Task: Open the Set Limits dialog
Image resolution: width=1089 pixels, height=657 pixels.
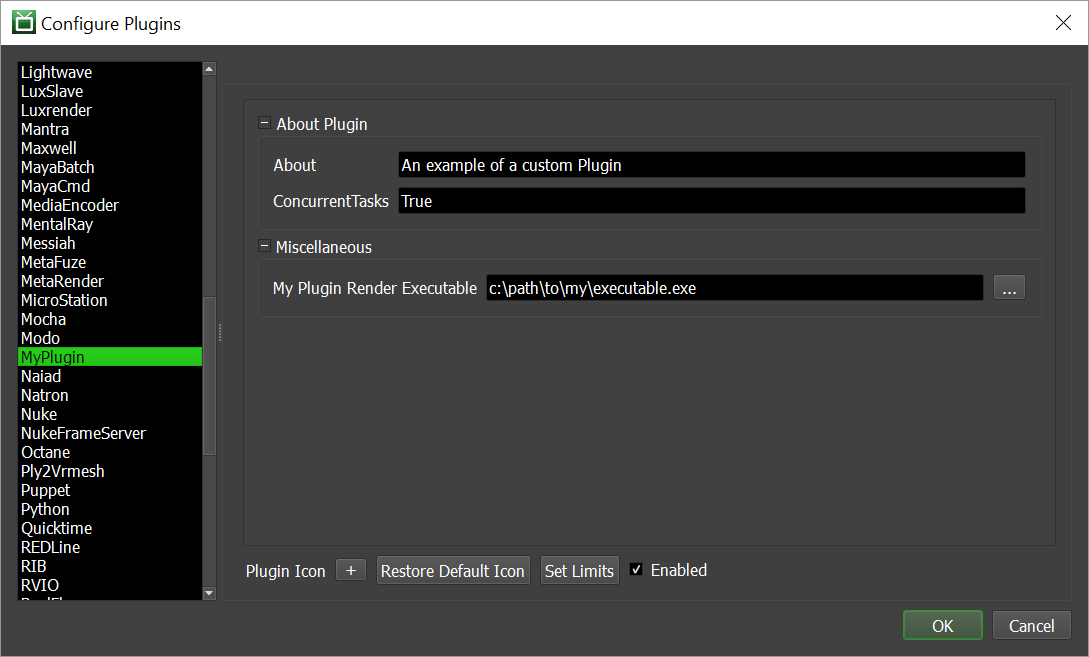Action: tap(579, 570)
